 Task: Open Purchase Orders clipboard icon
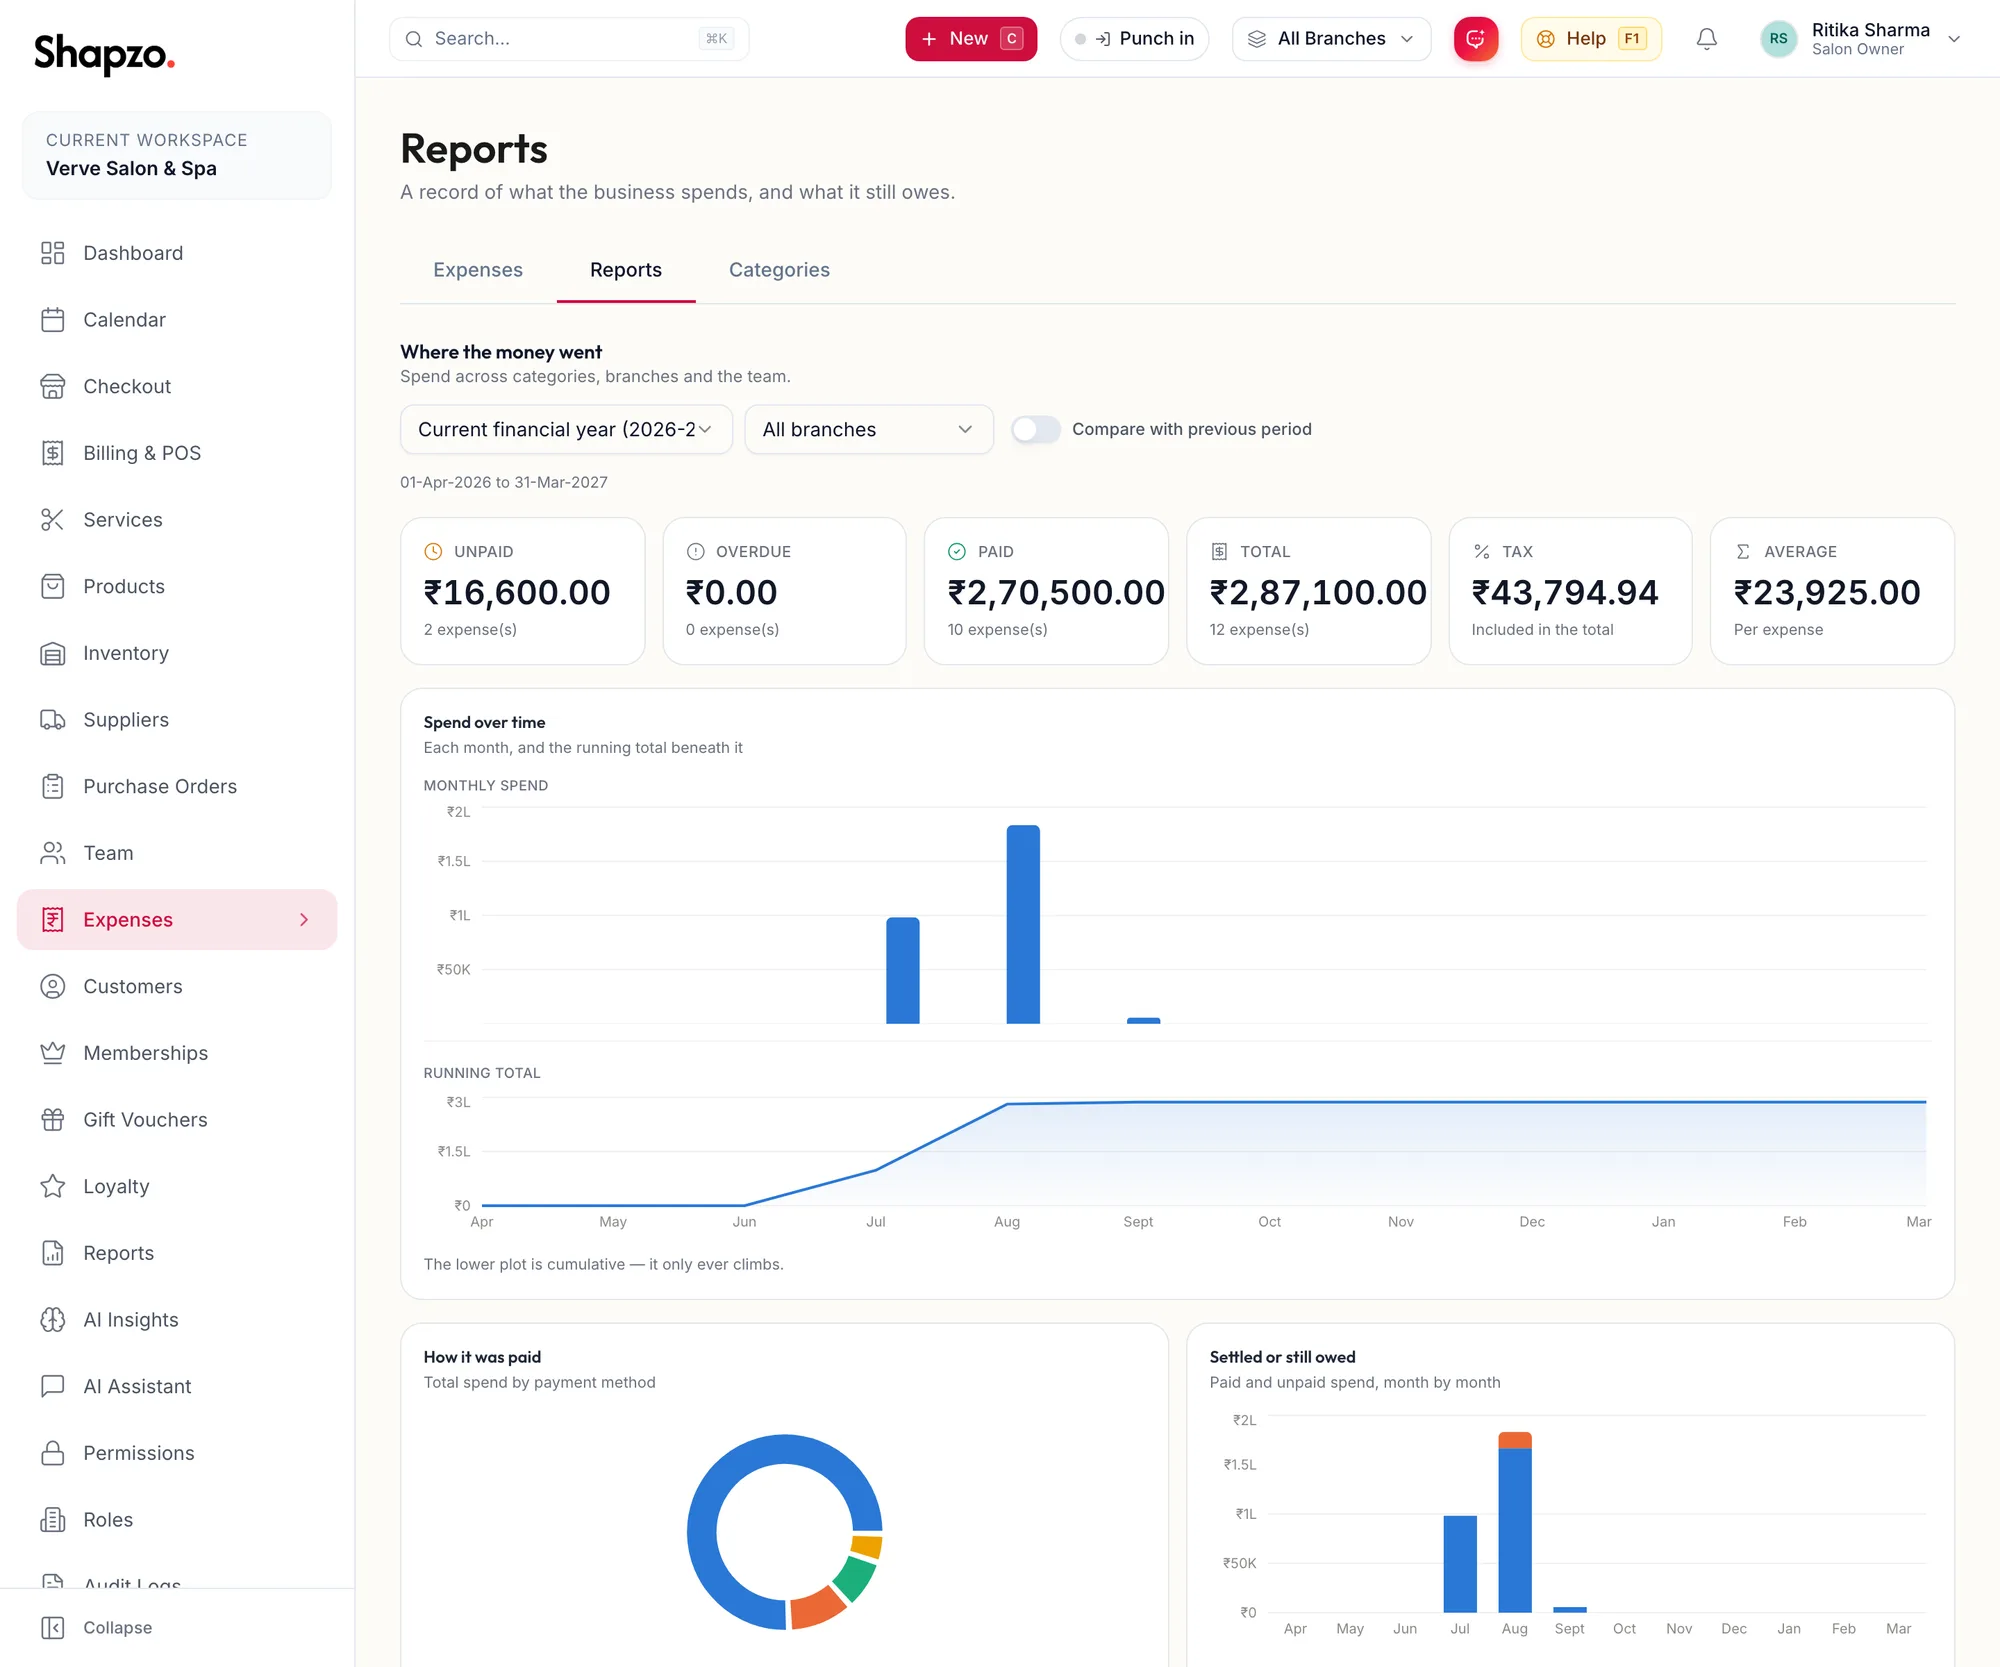52,786
